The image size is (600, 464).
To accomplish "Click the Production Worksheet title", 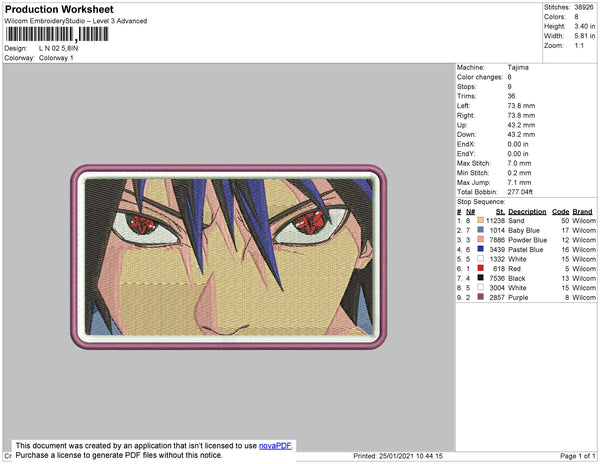I will (59, 9).
